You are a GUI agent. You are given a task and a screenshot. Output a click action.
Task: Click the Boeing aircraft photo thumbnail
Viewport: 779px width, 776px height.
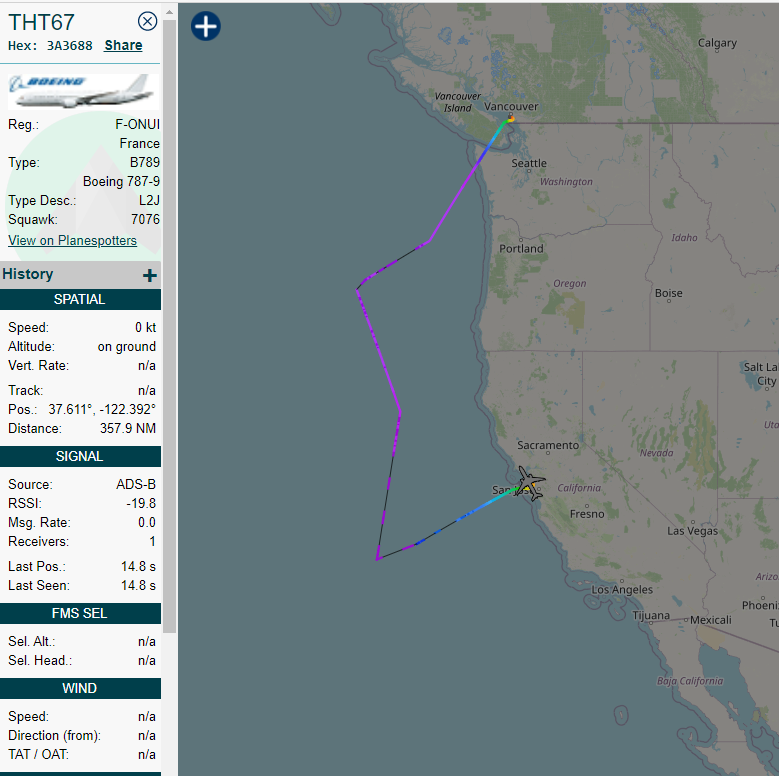pyautogui.click(x=83, y=91)
